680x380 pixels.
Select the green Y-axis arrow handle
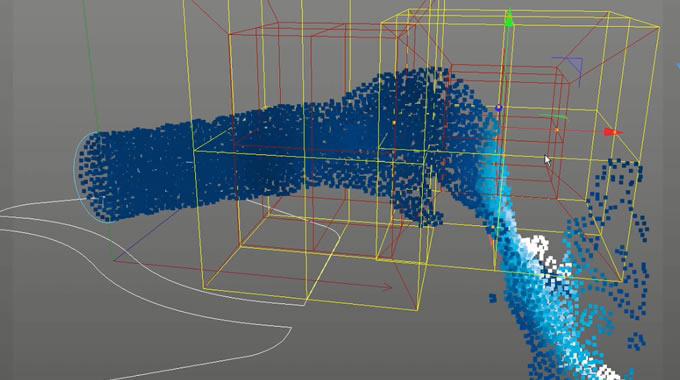(509, 19)
